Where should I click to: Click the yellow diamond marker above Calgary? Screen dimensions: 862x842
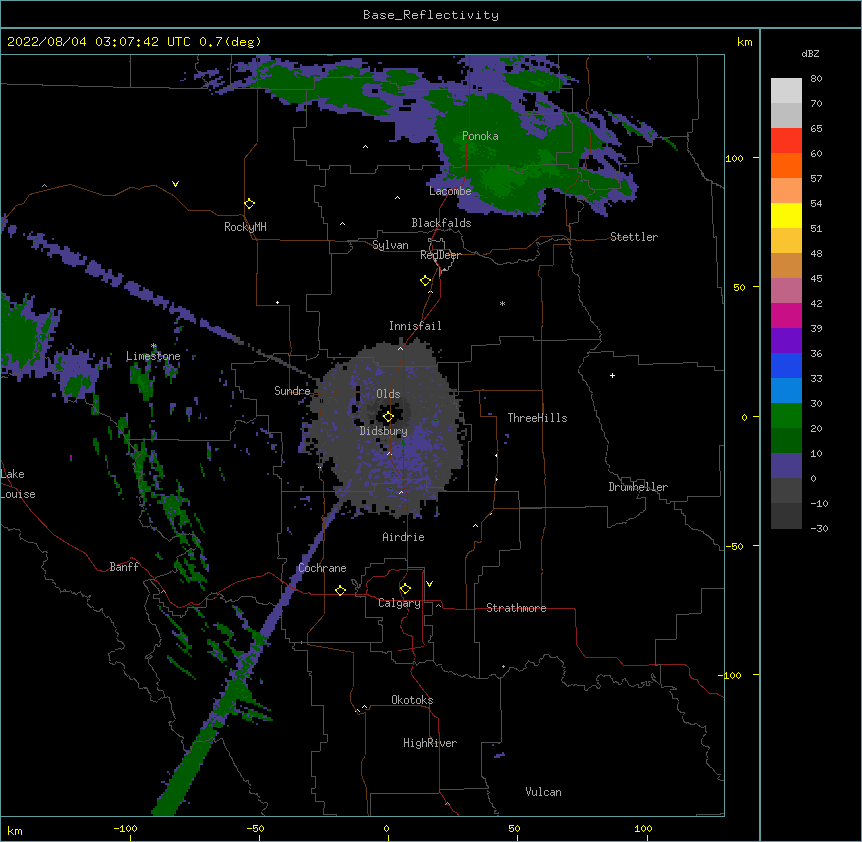point(405,589)
